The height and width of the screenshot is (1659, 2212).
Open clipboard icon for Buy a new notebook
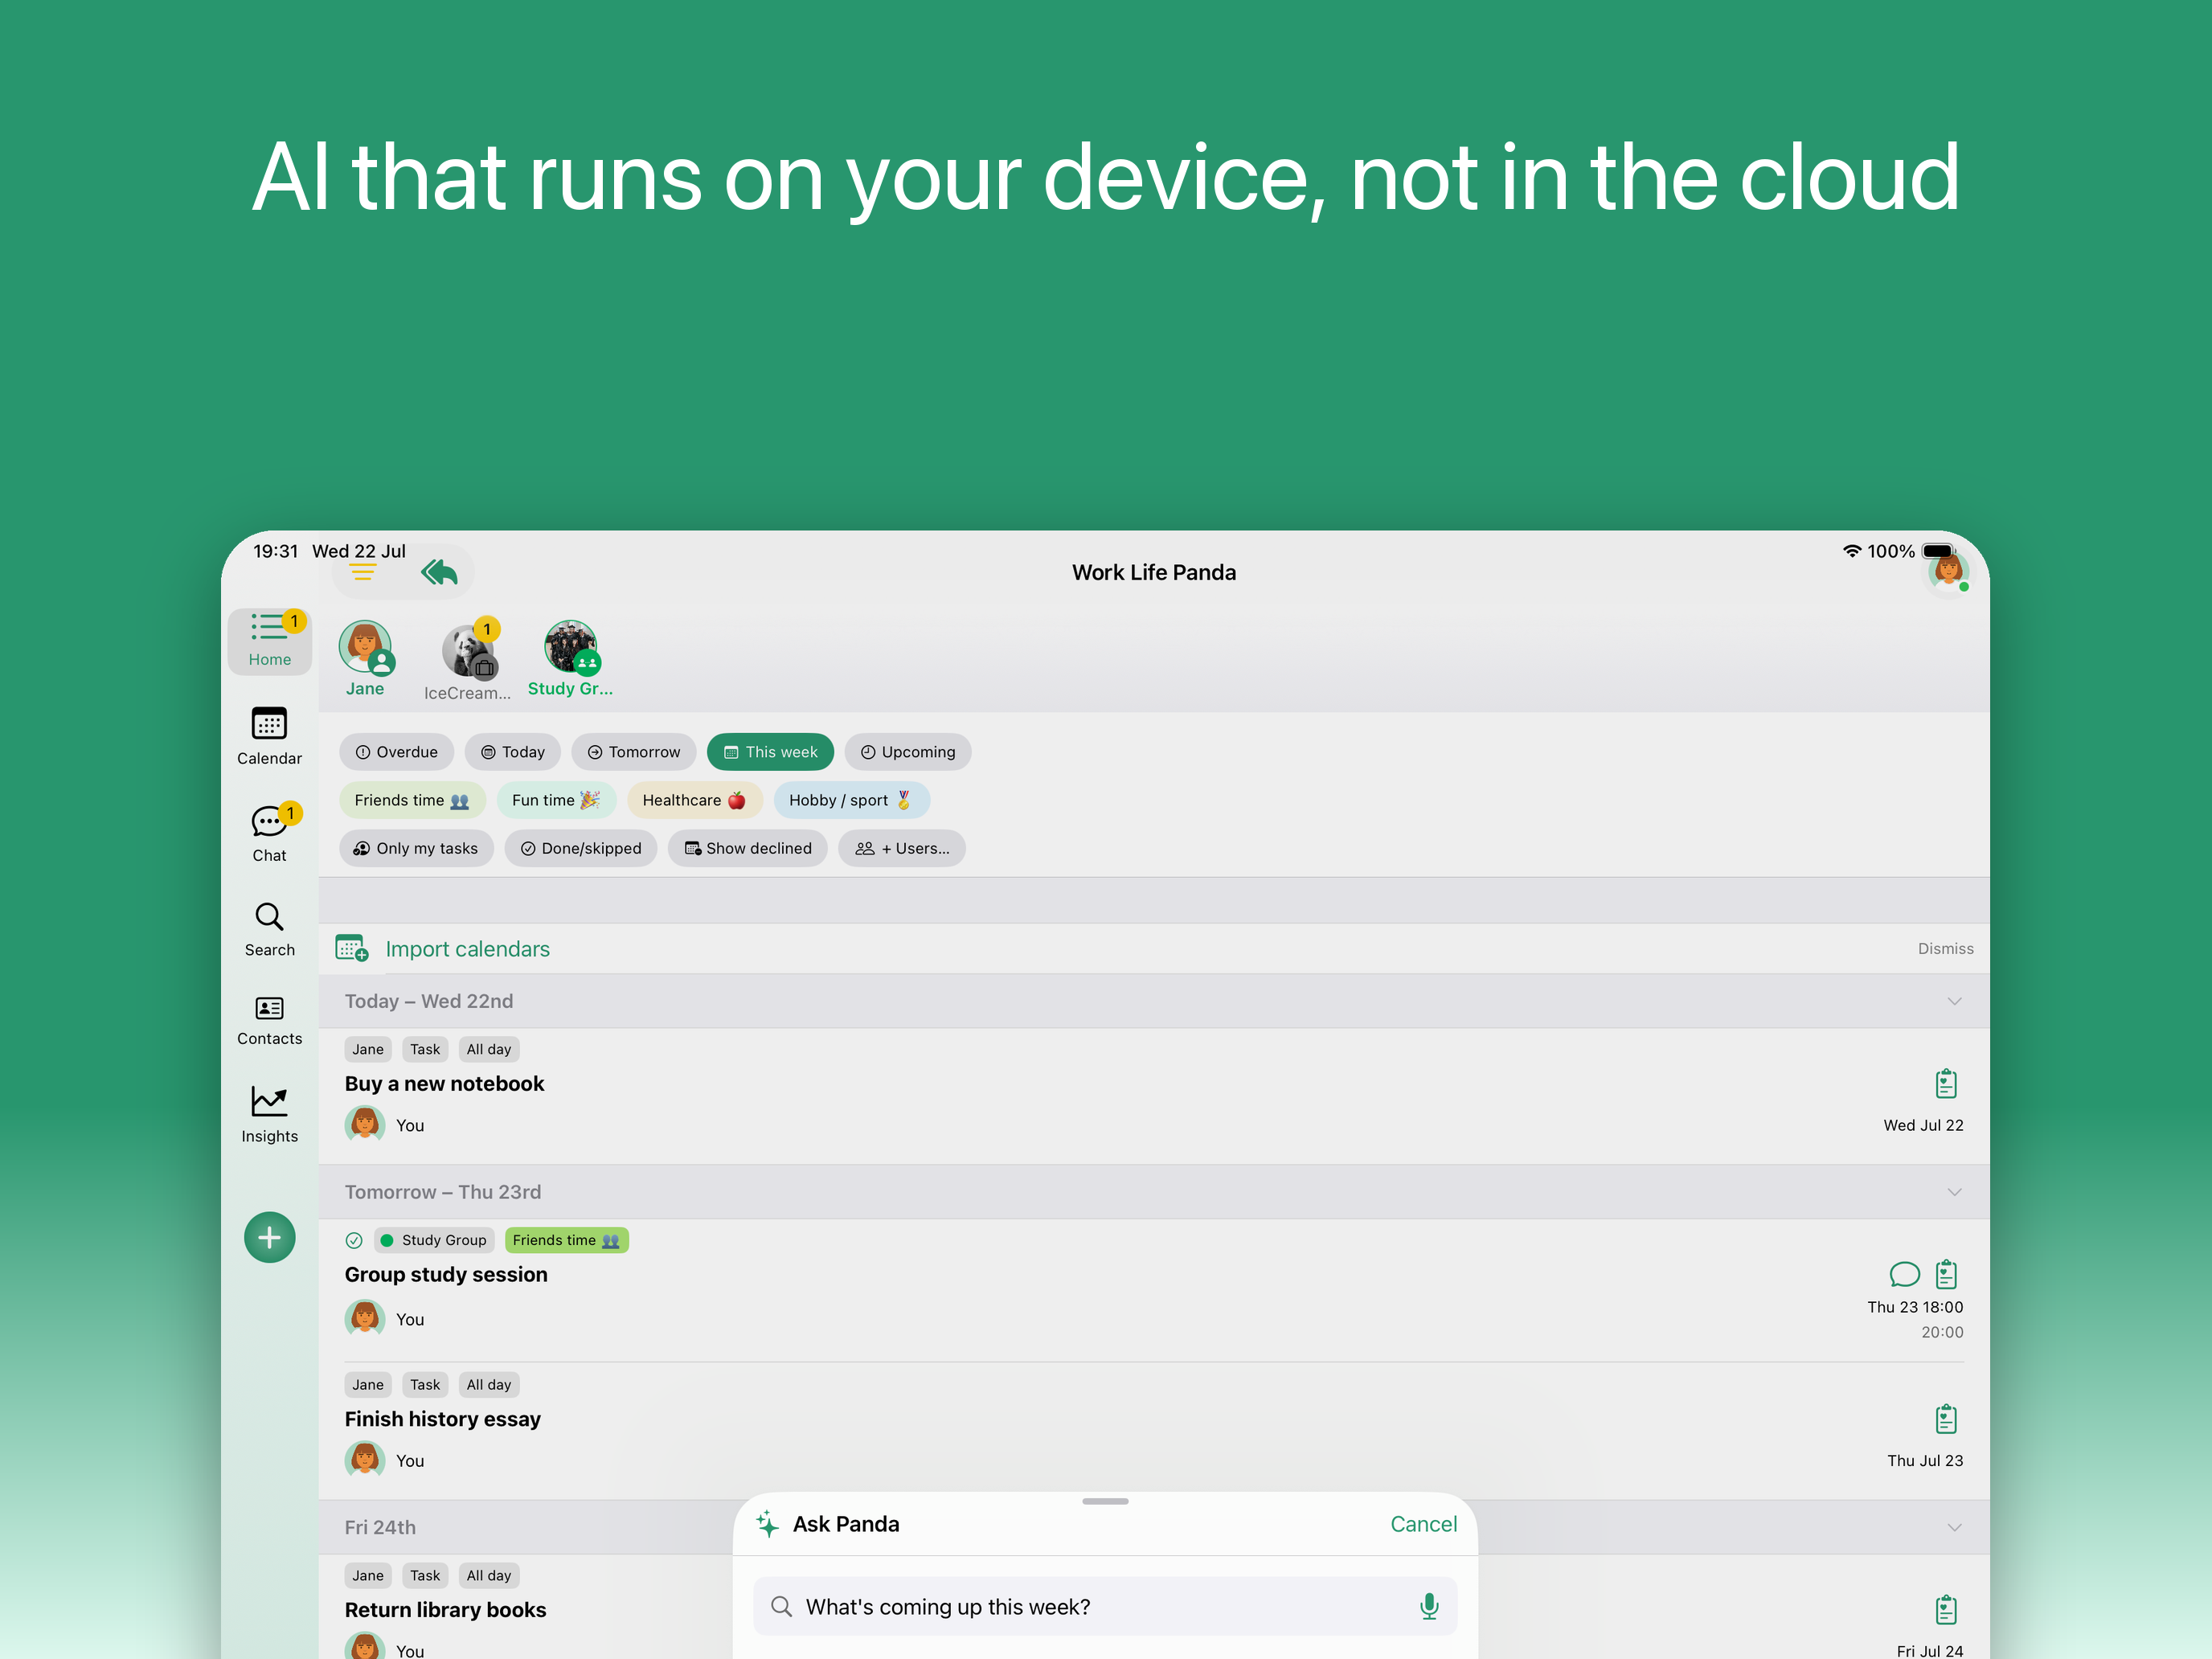point(1945,1084)
